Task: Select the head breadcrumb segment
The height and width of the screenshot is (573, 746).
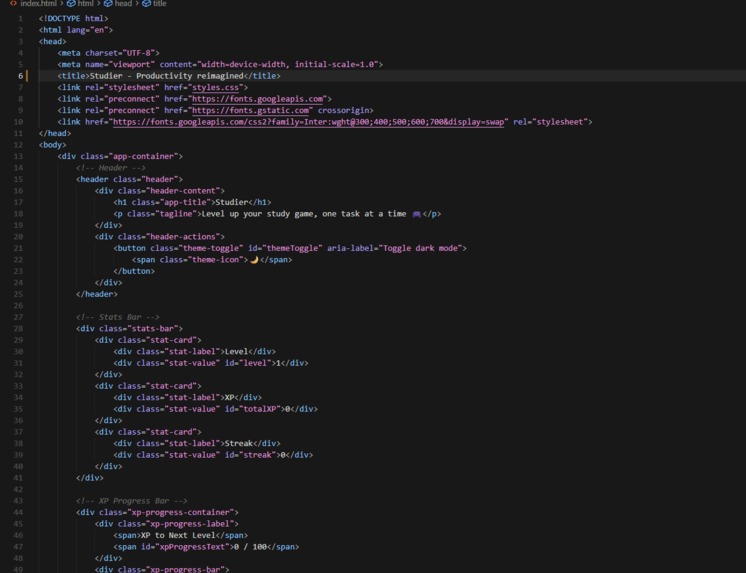Action: click(x=123, y=3)
